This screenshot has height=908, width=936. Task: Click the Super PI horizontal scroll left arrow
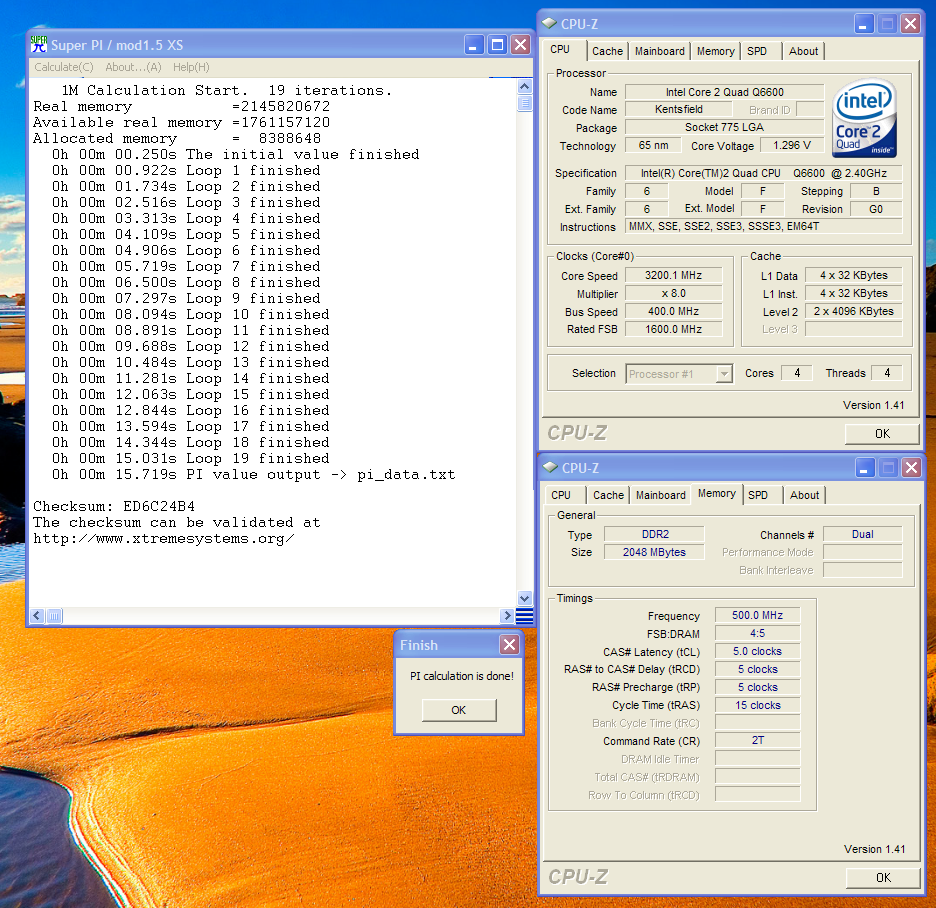tap(37, 615)
